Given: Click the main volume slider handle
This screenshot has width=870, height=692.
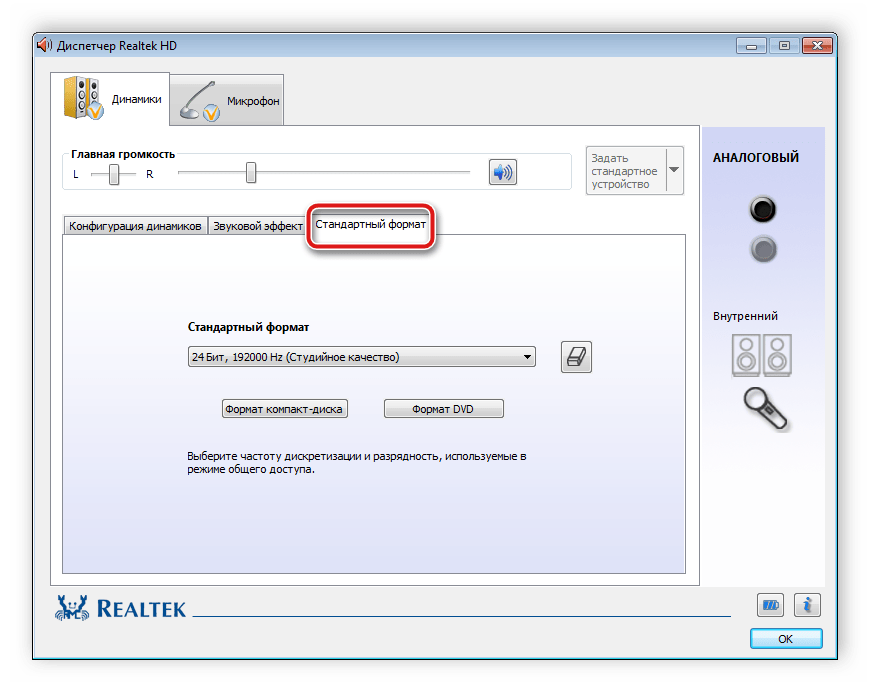Looking at the screenshot, I should pos(251,173).
